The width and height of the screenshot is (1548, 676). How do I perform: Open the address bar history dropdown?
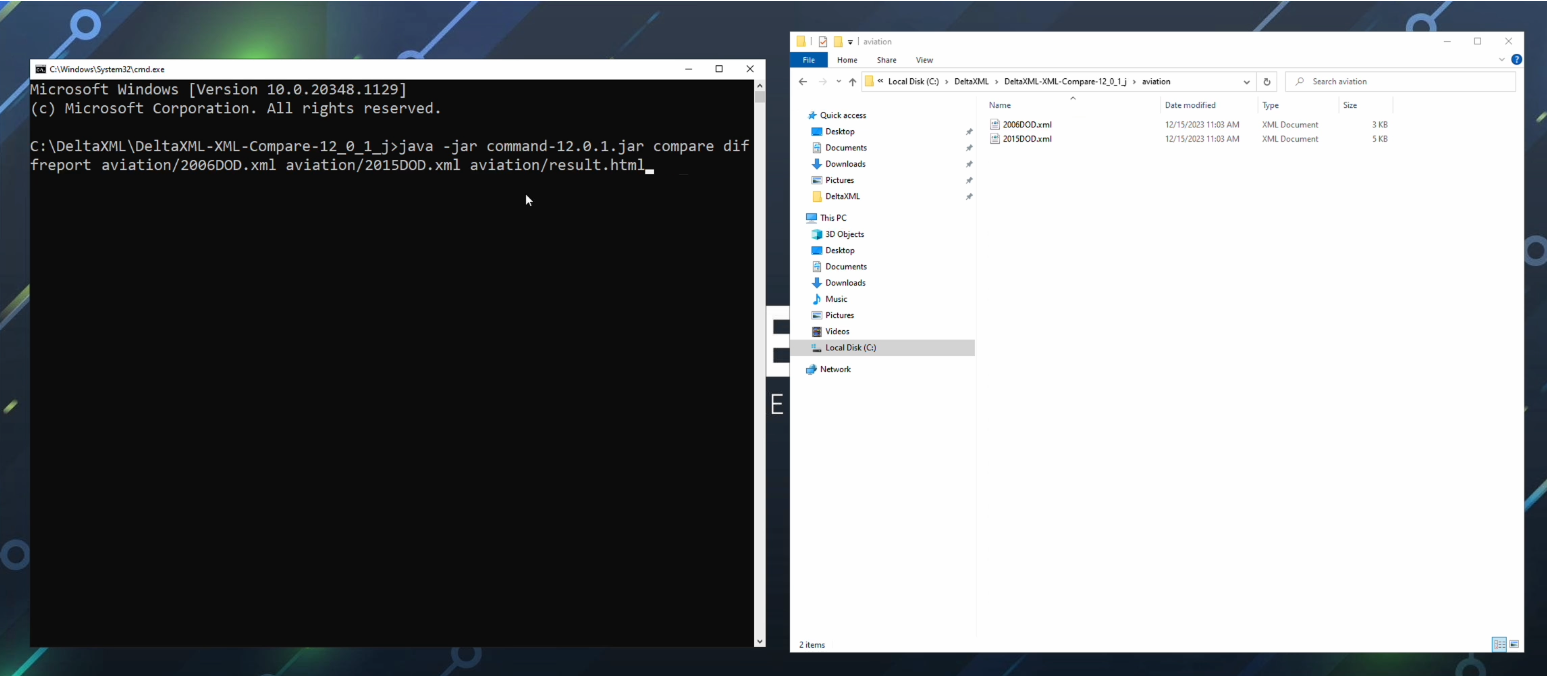tap(1247, 82)
